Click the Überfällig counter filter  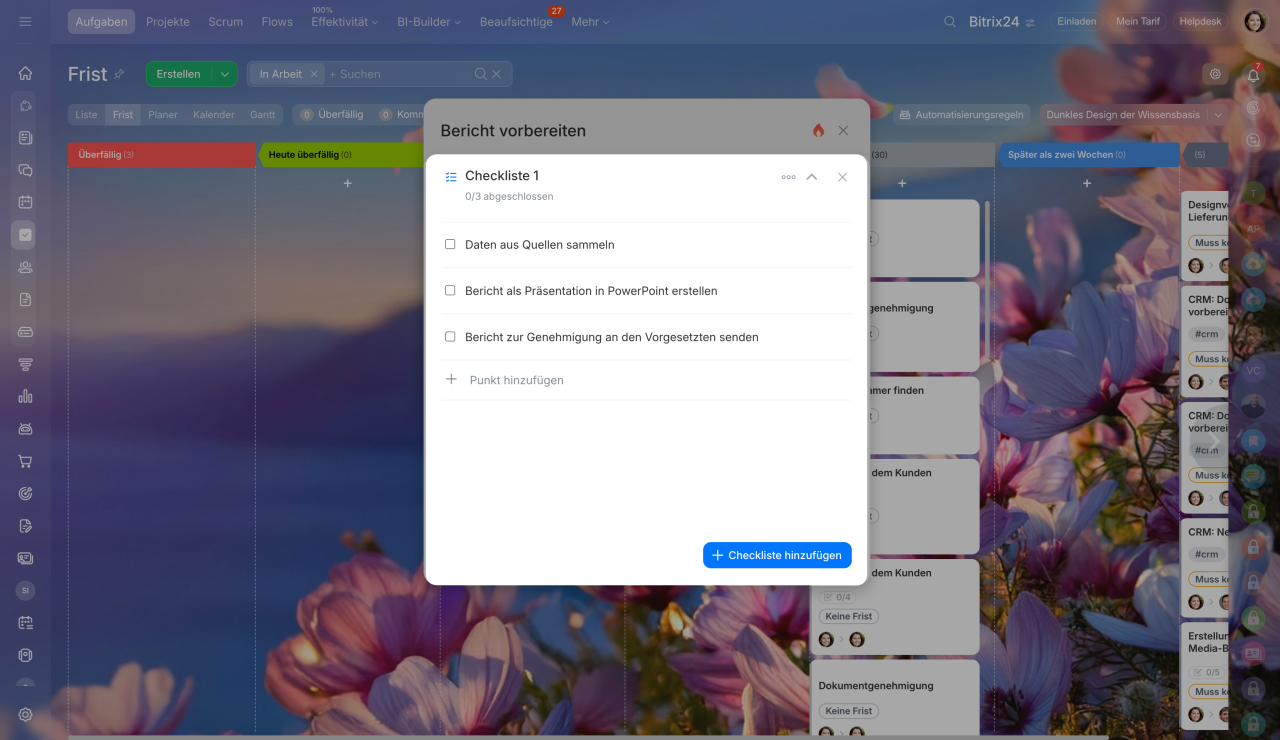[x=332, y=115]
